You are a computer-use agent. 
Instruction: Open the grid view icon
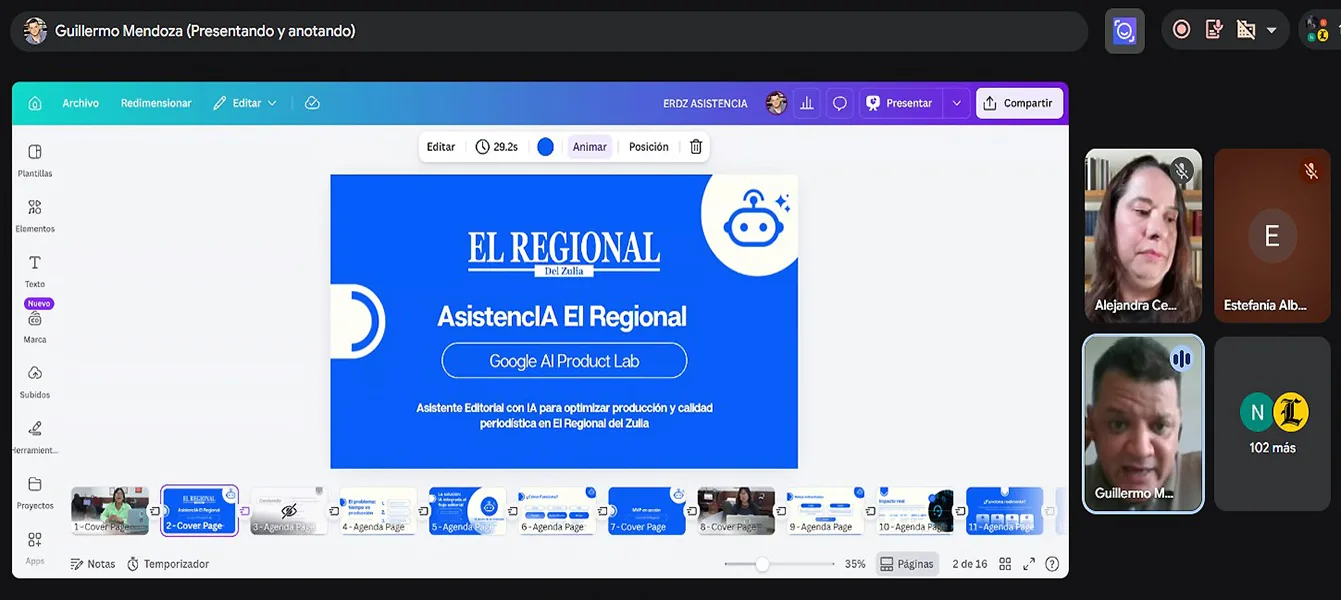point(1005,564)
